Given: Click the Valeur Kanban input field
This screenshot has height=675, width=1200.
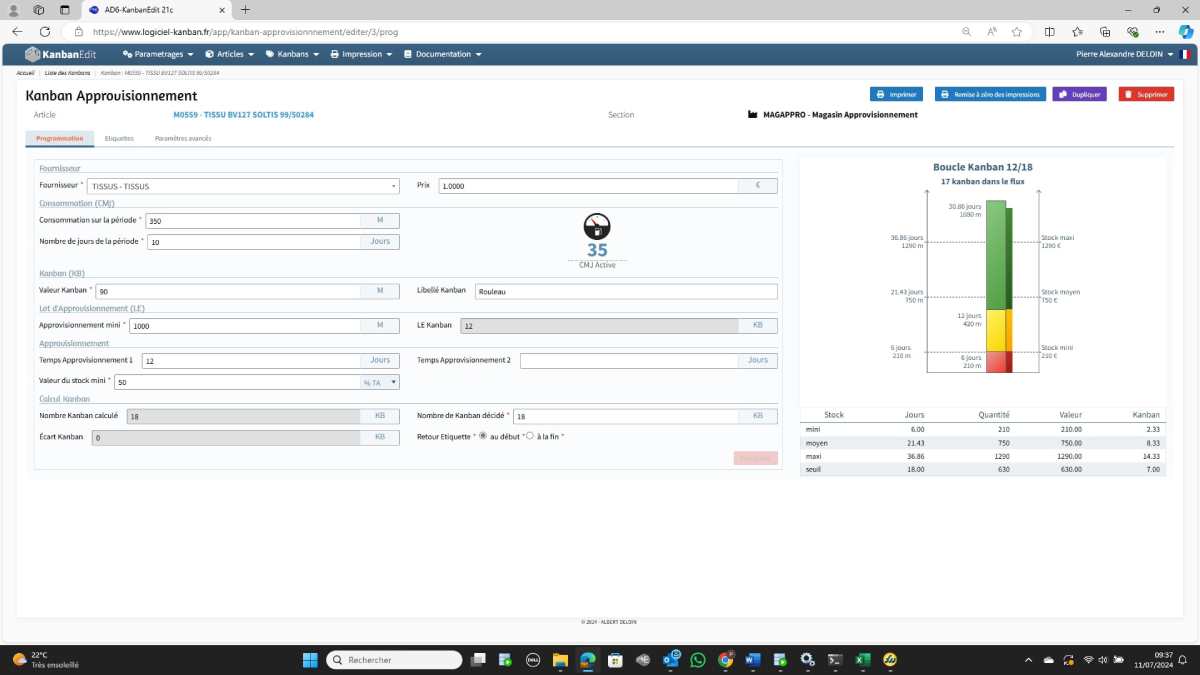Looking at the screenshot, I should click(227, 291).
